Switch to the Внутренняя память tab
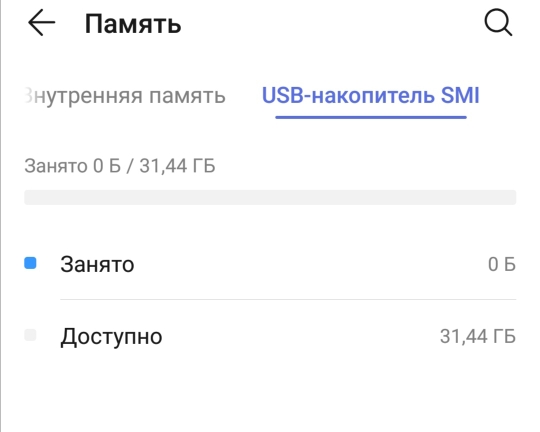Image resolution: width=540 pixels, height=432 pixels. 125,95
